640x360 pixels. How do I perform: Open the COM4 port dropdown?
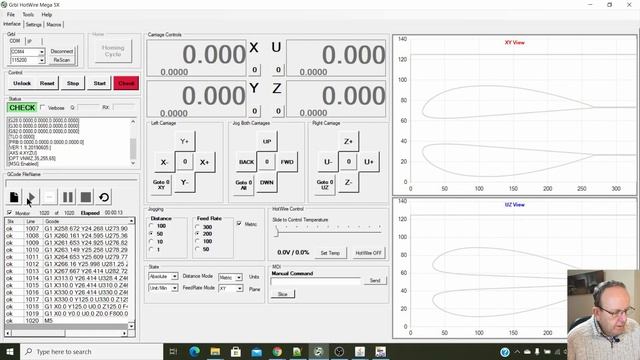pyautogui.click(x=42, y=52)
